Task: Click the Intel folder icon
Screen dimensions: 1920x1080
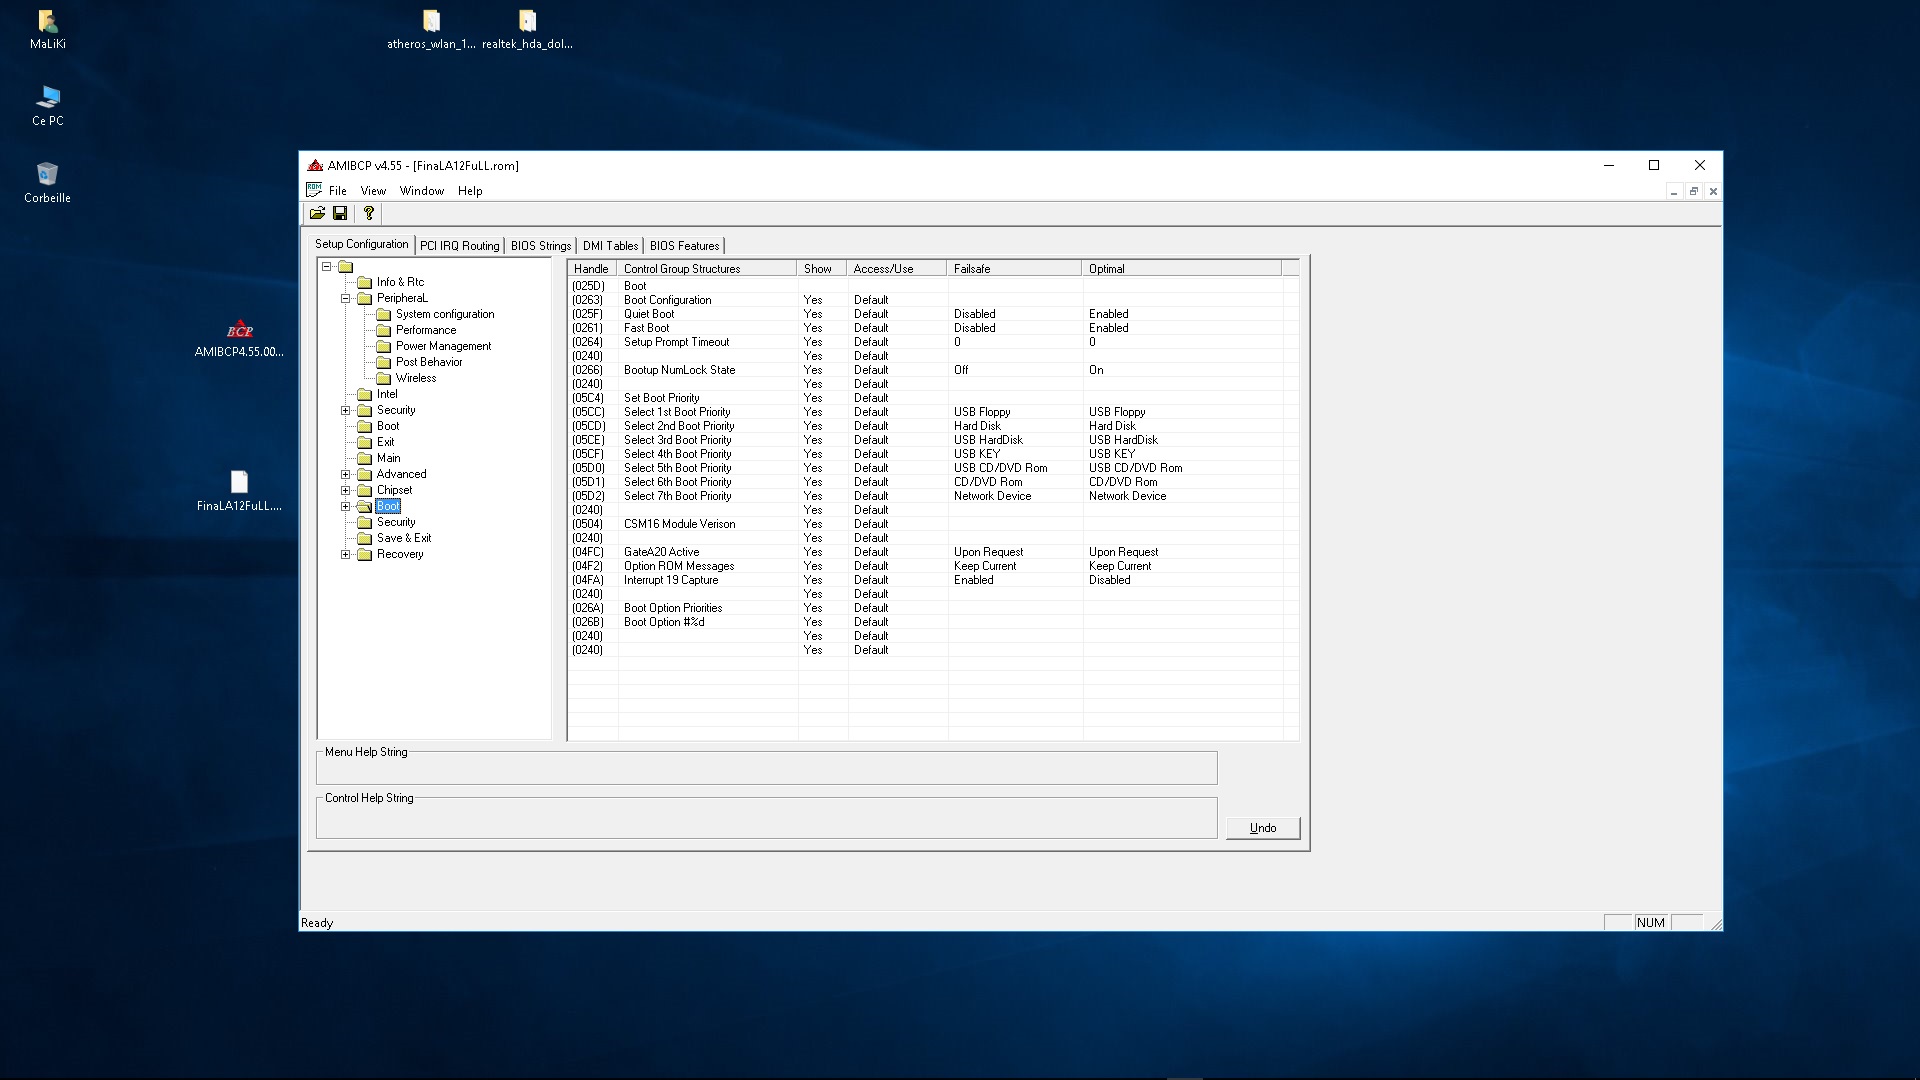Action: pyautogui.click(x=365, y=395)
